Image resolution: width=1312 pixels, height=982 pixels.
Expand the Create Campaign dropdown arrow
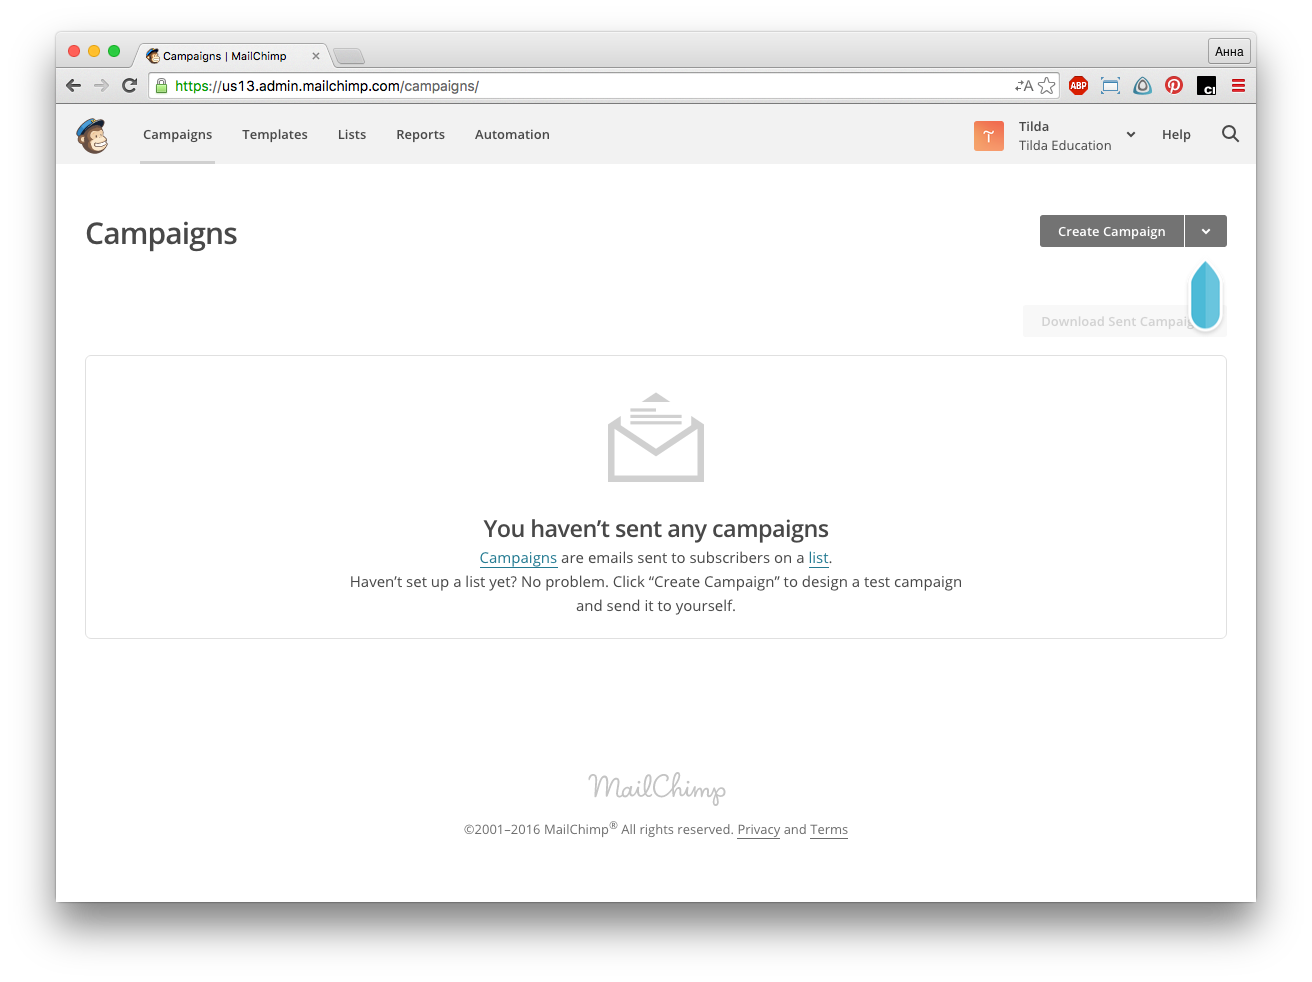[1206, 231]
